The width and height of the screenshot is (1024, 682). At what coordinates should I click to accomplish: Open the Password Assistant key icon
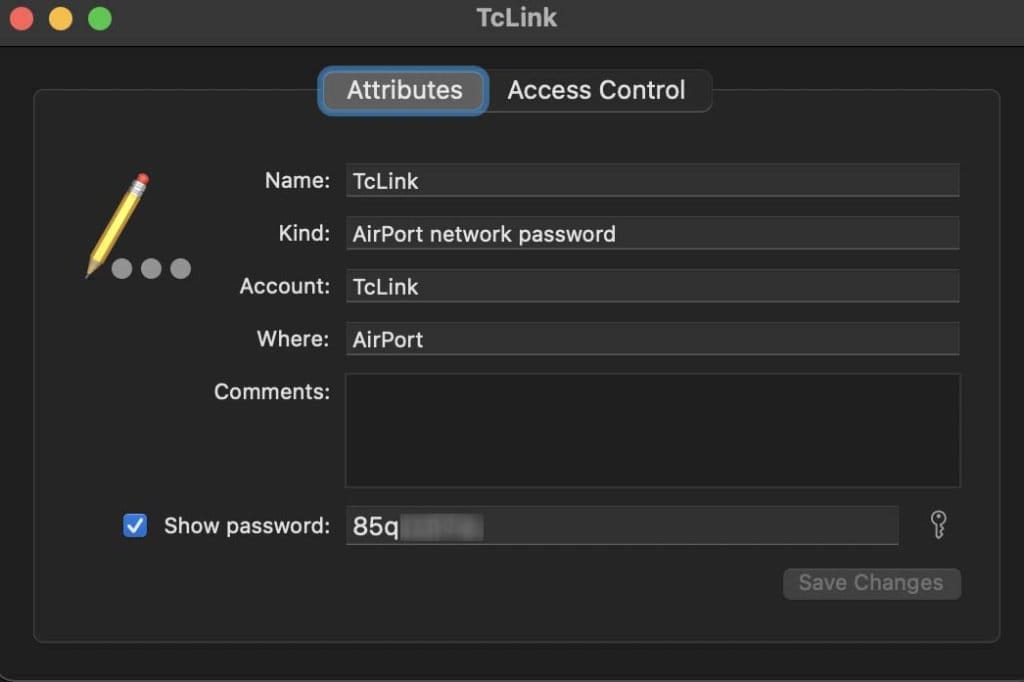coord(938,524)
